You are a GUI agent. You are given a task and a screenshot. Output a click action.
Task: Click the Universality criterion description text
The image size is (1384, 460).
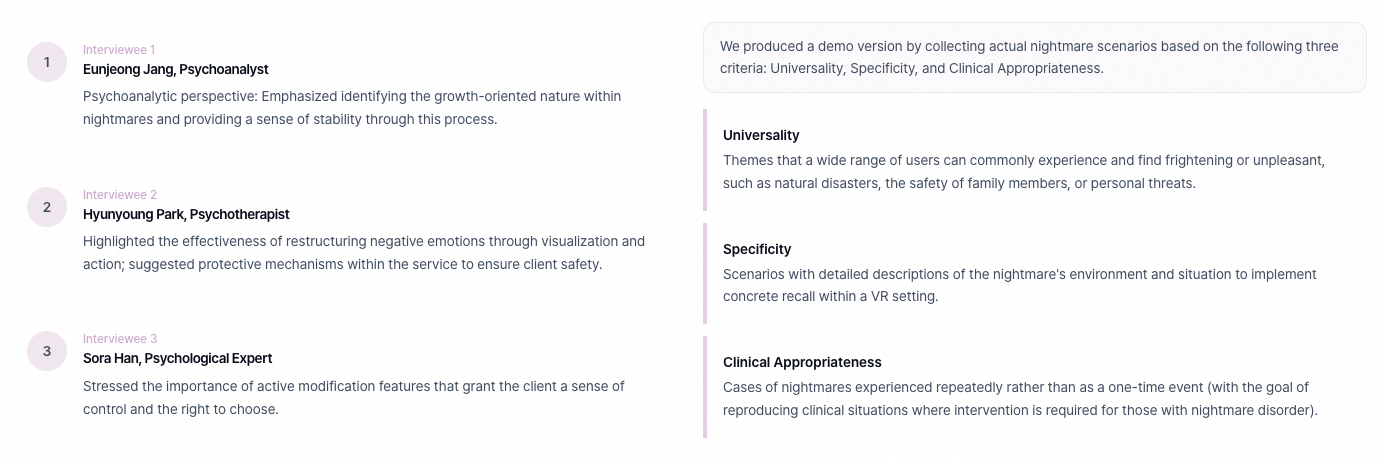click(1023, 172)
